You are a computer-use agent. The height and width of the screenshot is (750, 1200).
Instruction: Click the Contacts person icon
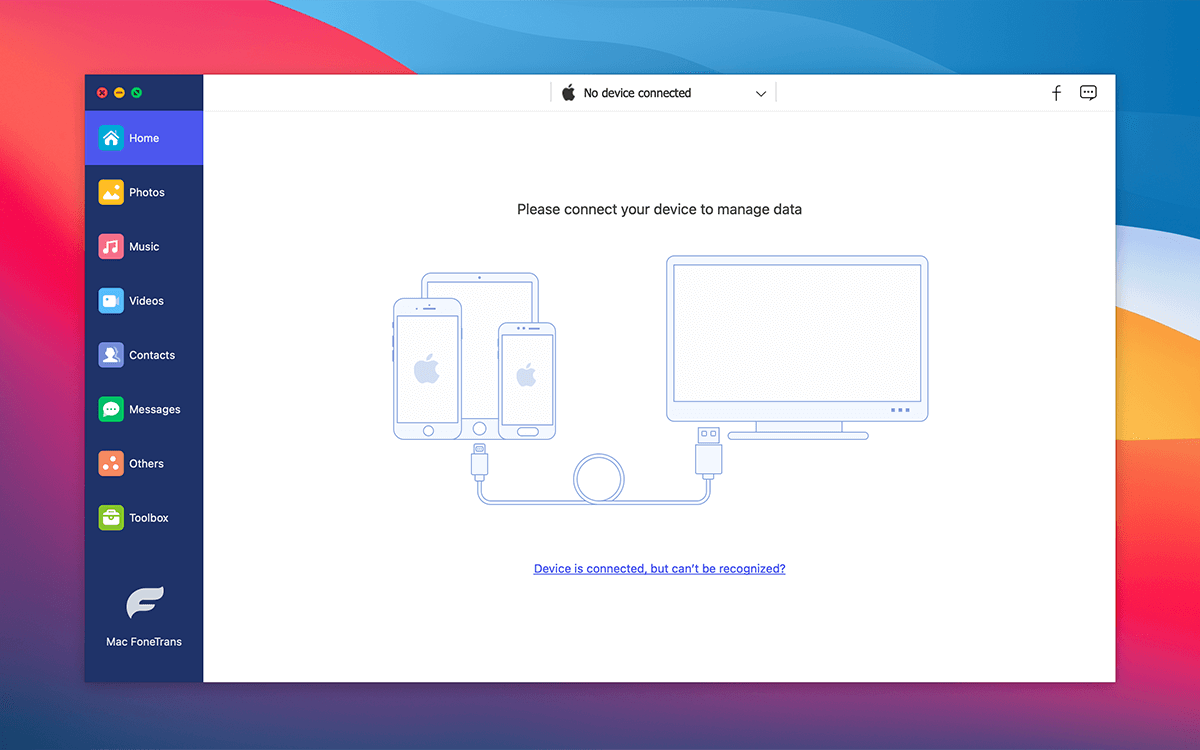(111, 355)
